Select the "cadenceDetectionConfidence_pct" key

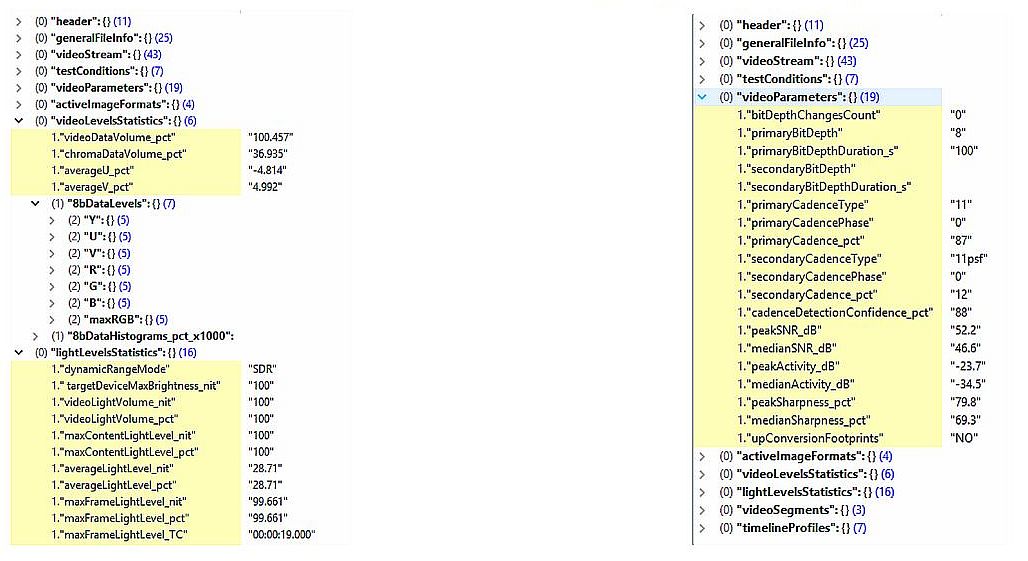pyautogui.click(x=836, y=312)
